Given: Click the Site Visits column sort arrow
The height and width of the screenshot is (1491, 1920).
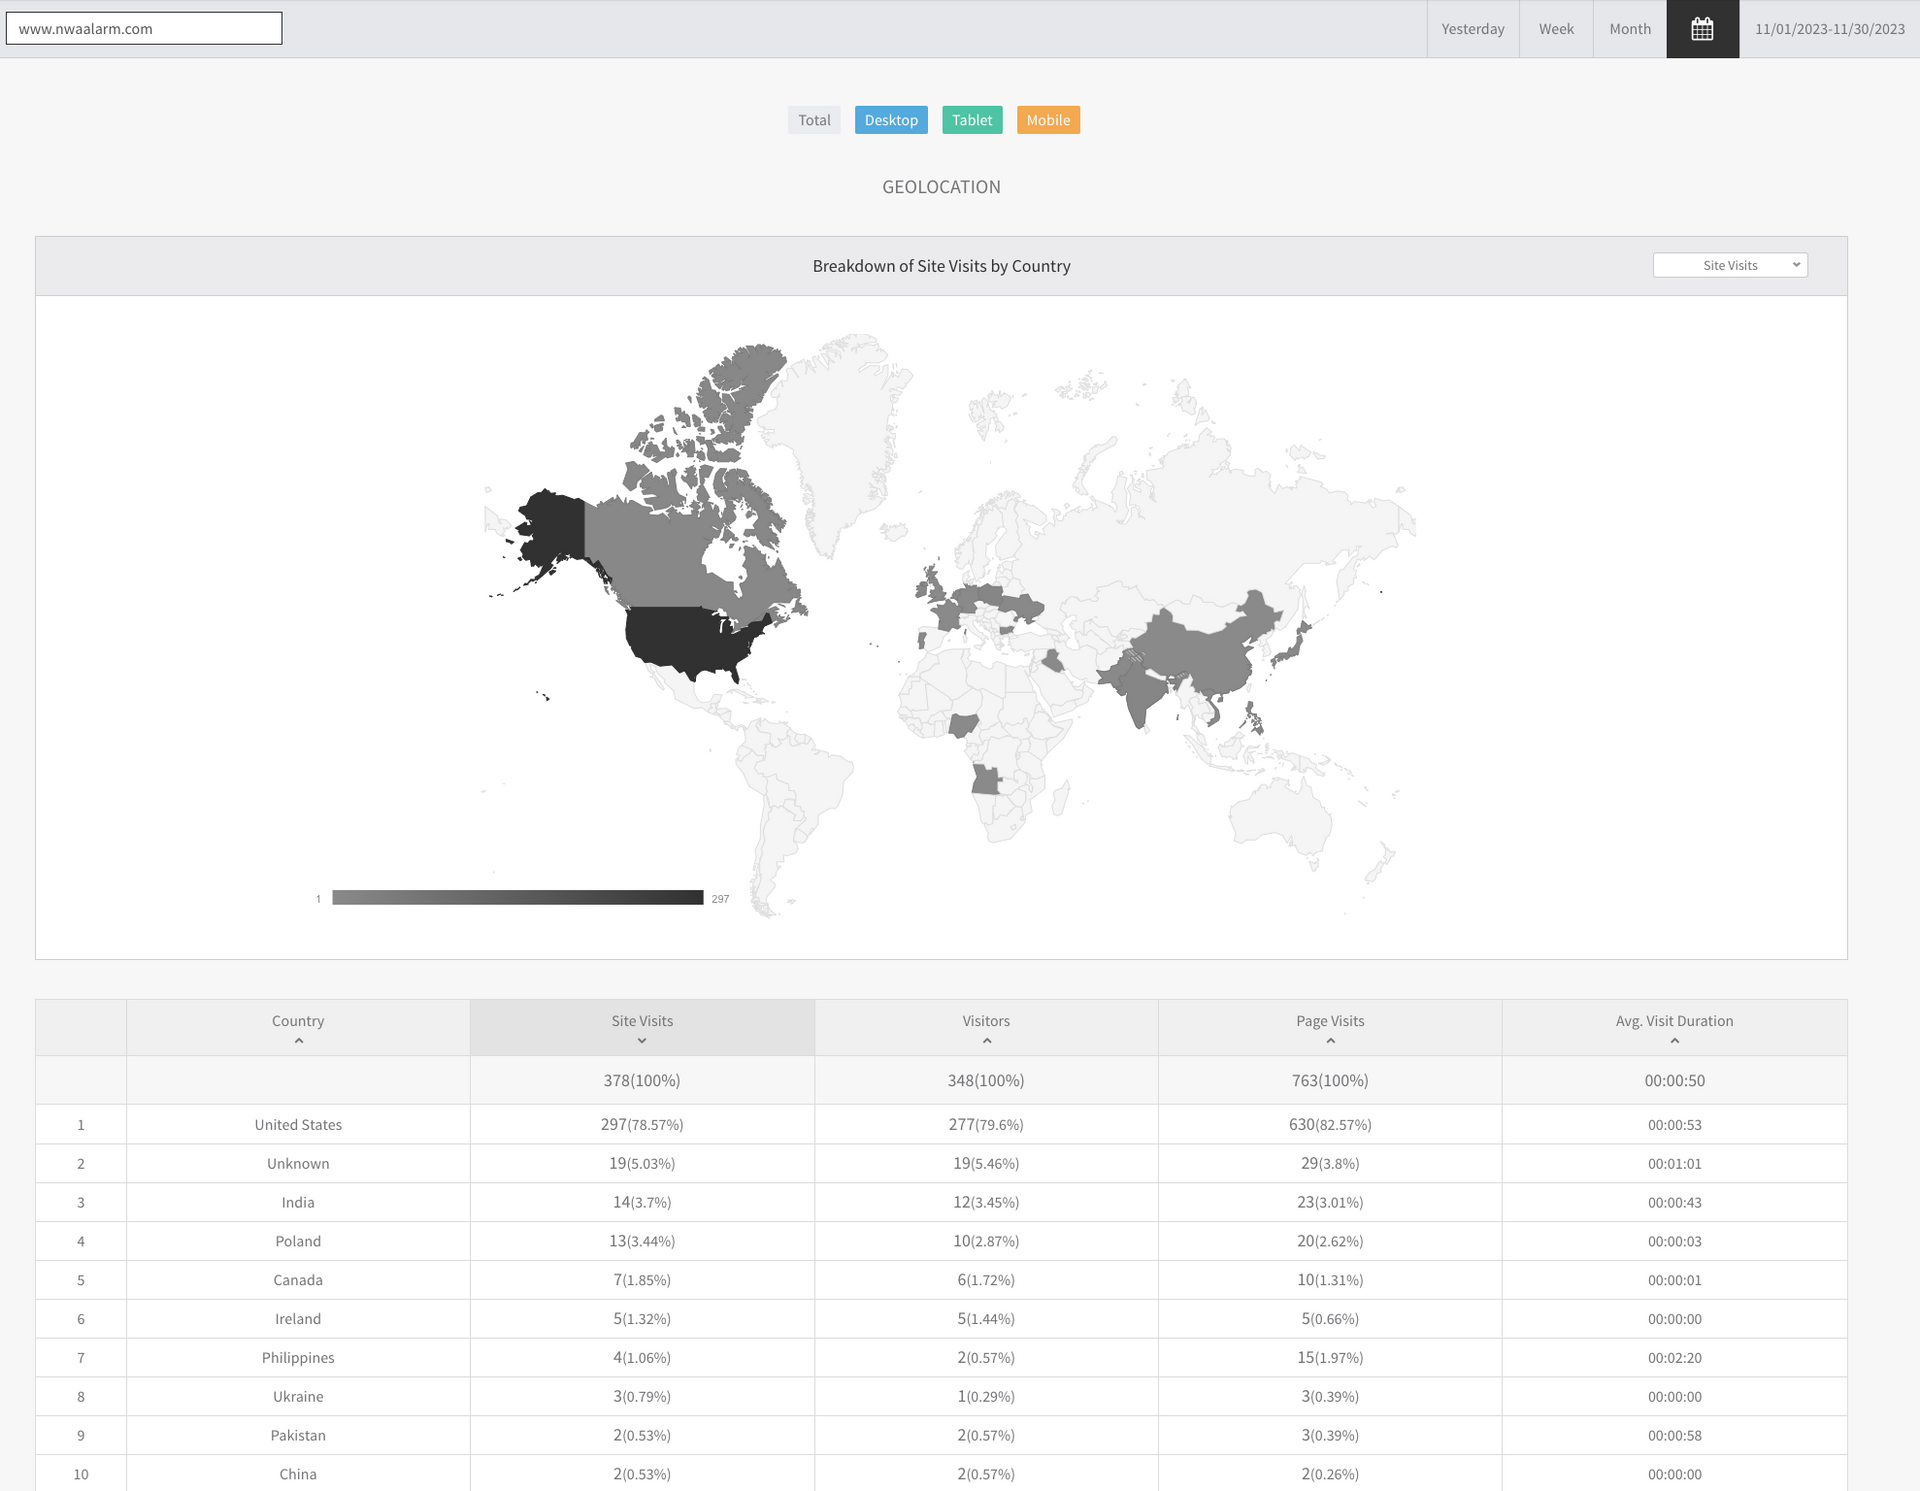Looking at the screenshot, I should 642,1041.
